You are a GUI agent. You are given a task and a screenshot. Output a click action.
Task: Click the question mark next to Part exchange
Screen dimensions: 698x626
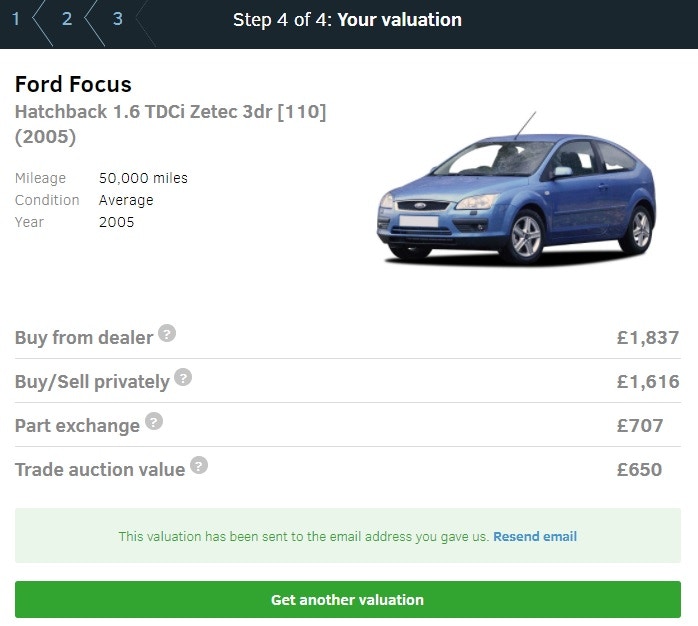153,422
